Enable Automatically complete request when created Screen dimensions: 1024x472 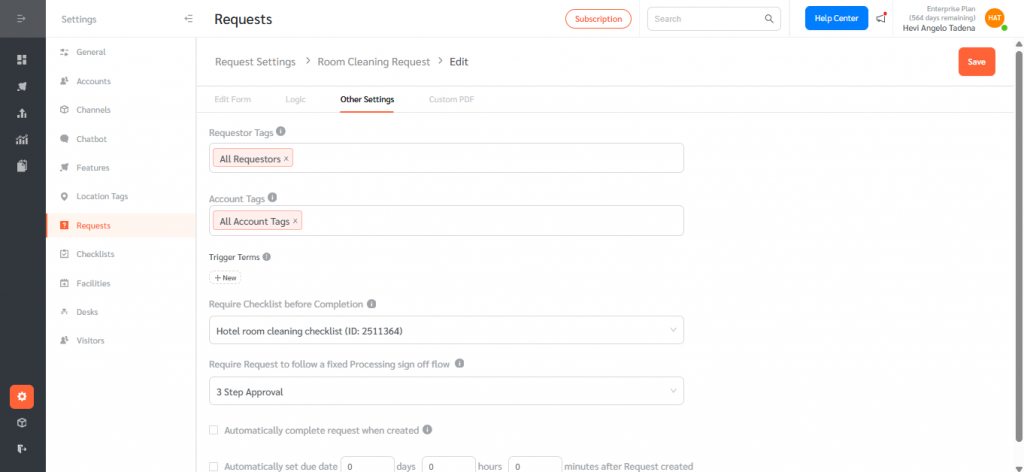click(213, 430)
